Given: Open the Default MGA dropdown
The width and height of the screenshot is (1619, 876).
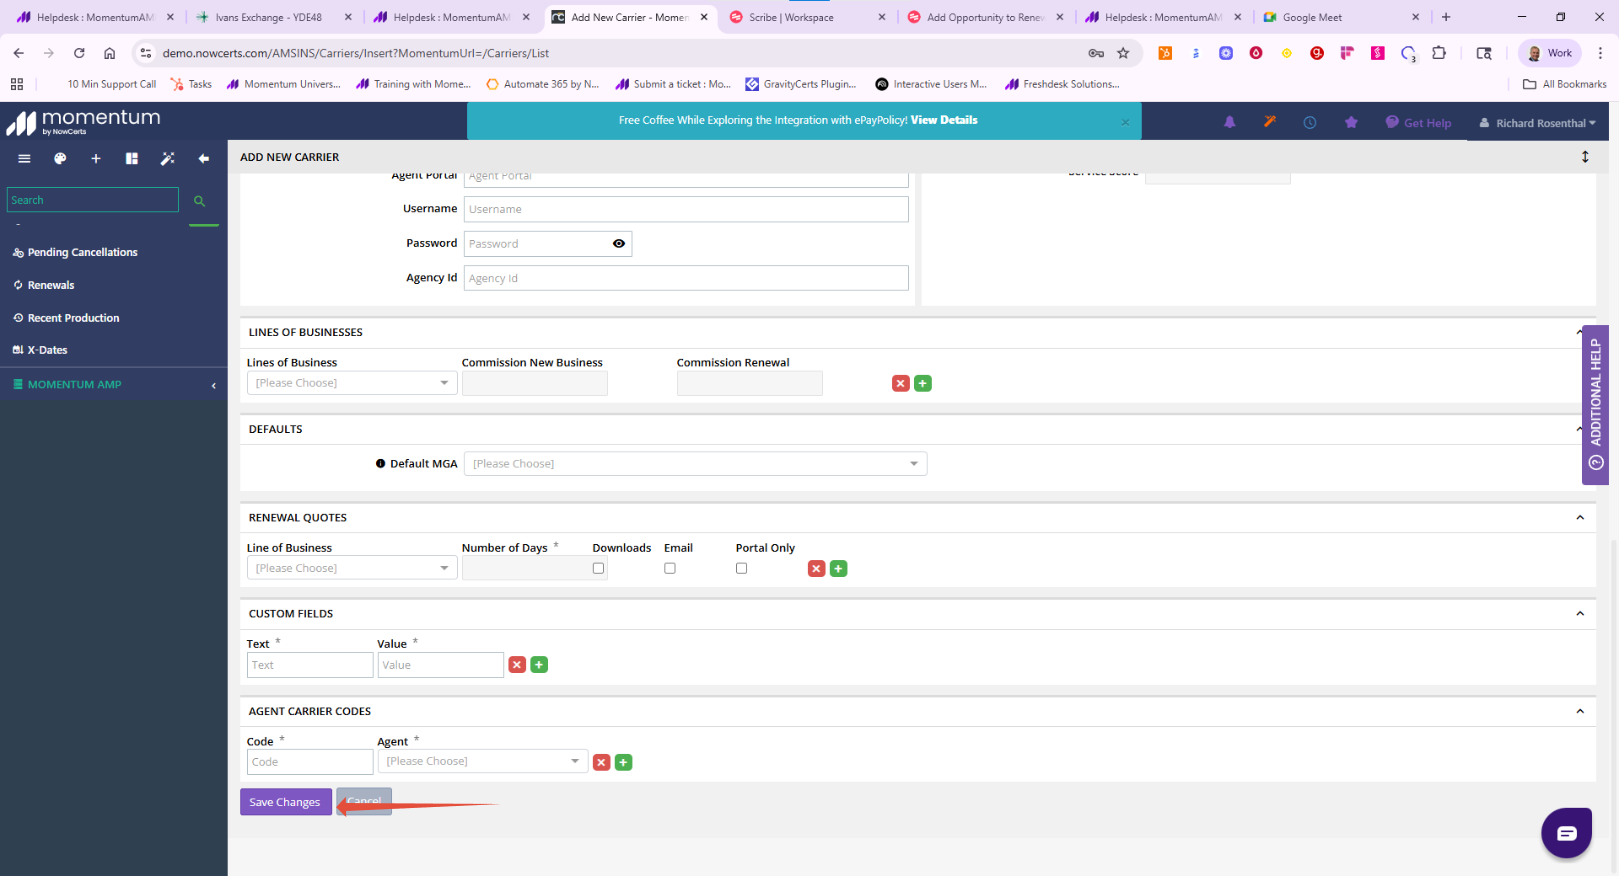Looking at the screenshot, I should click(696, 464).
